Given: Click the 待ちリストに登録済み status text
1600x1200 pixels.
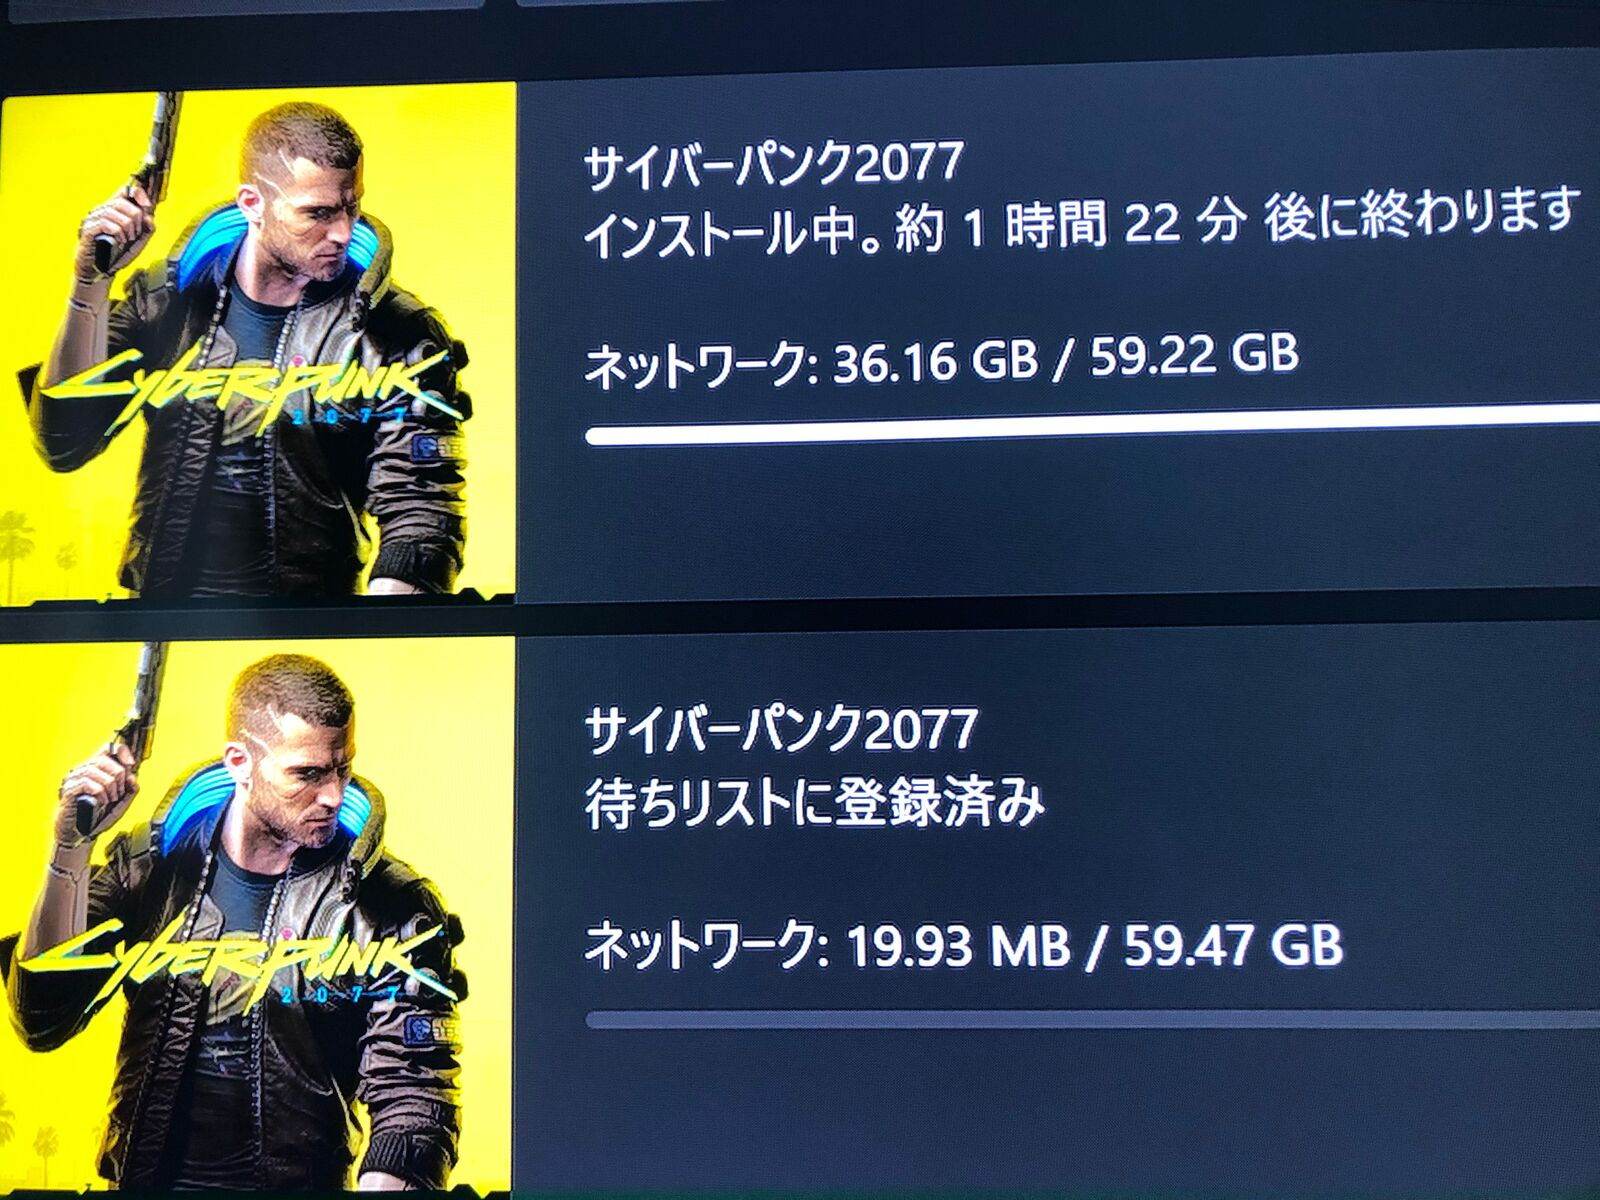Looking at the screenshot, I should click(813, 805).
